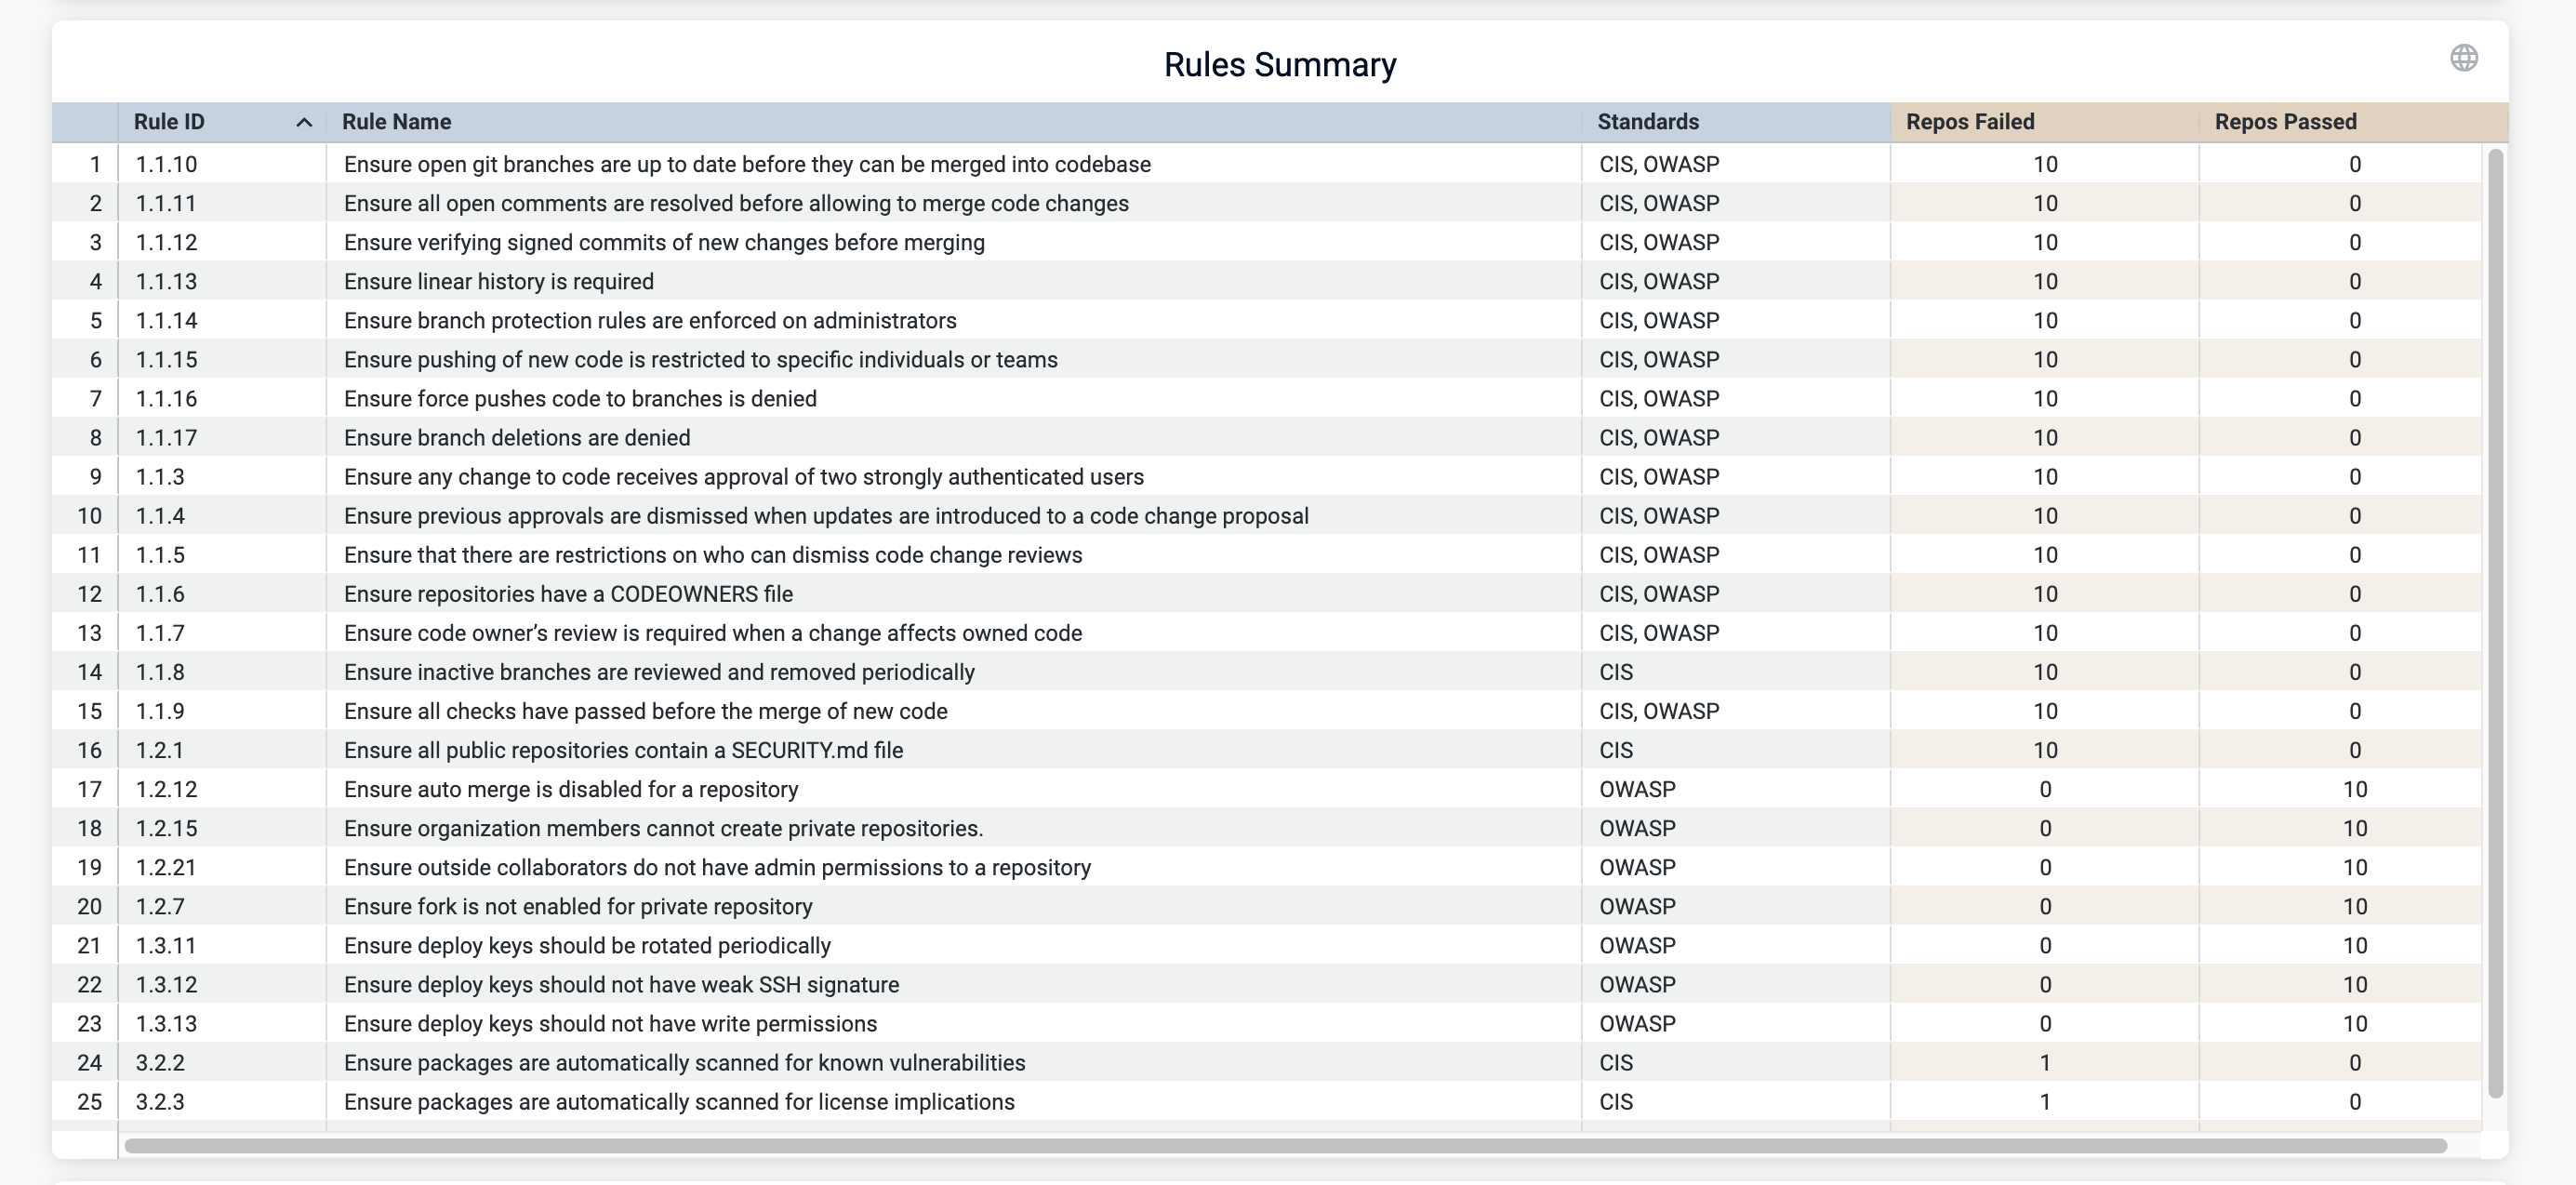Select rule 1.2.1 SECURITY.md row

click(622, 750)
